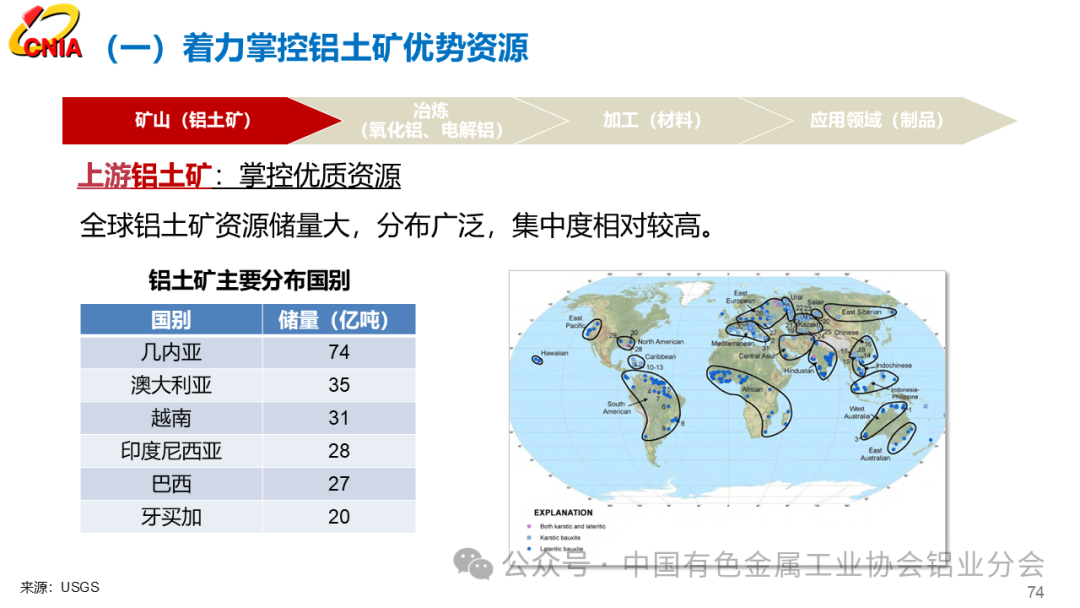Click the Both karstic and lateritic legend entry
Image resolution: width=1080 pixels, height=608 pixels.
point(567,526)
